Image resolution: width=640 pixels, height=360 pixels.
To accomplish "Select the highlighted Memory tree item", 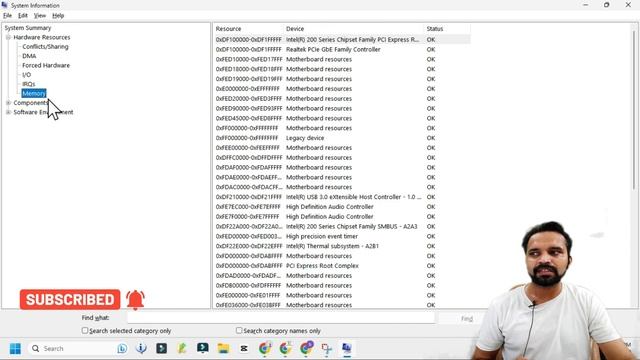I will [34, 93].
